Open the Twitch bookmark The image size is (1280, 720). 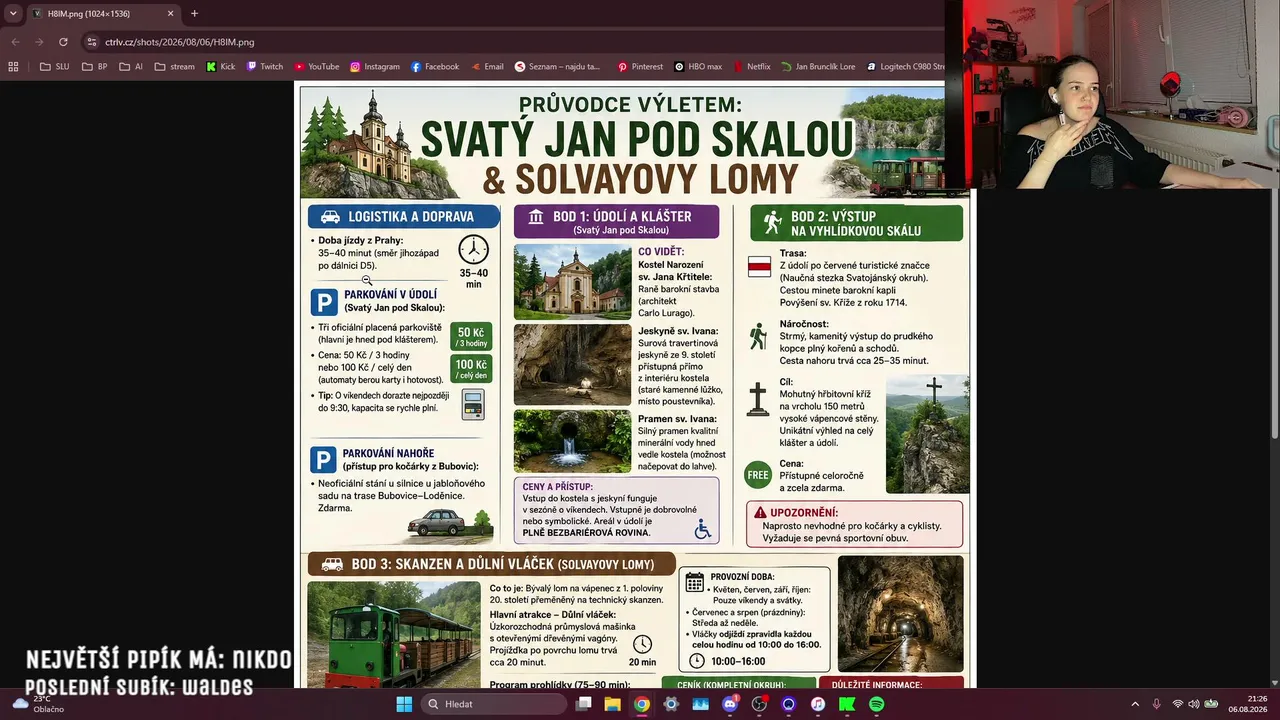265,67
